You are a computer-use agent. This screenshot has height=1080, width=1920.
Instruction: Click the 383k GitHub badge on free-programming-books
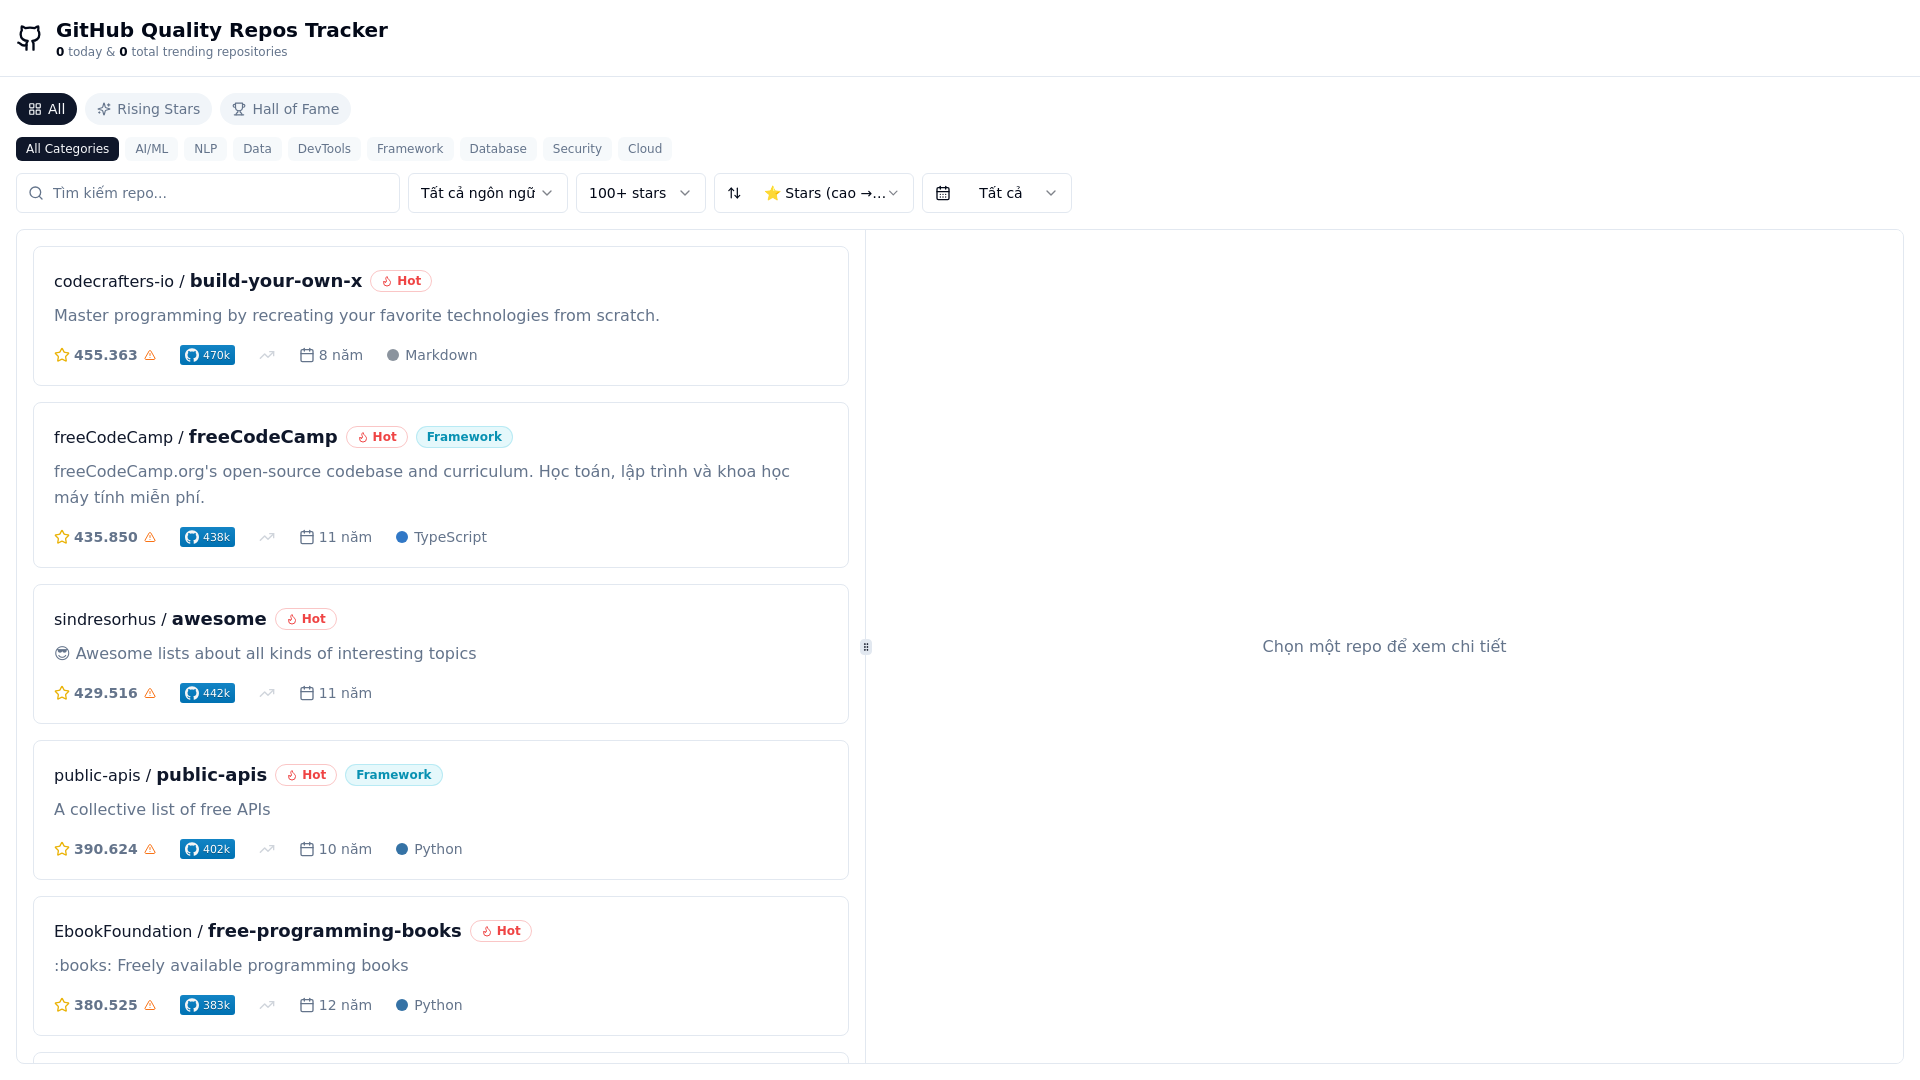click(x=207, y=1005)
